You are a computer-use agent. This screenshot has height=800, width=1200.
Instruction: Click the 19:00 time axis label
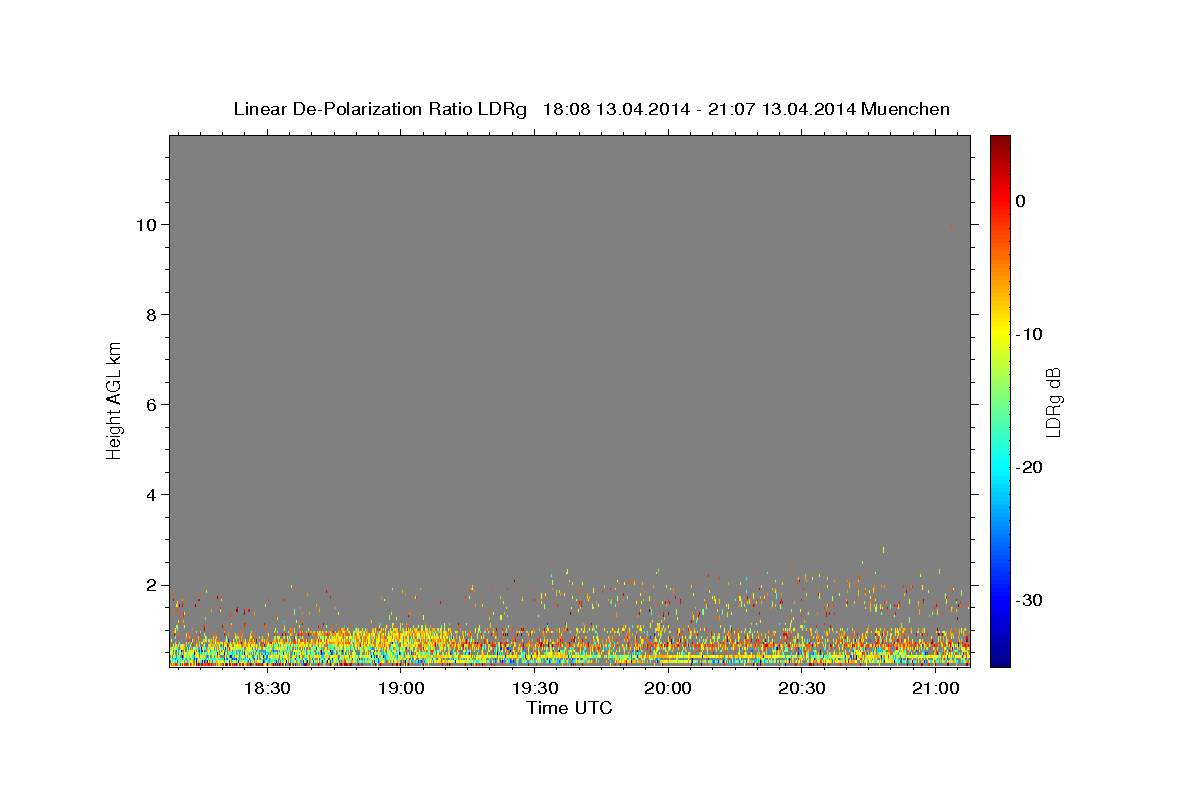[x=401, y=688]
